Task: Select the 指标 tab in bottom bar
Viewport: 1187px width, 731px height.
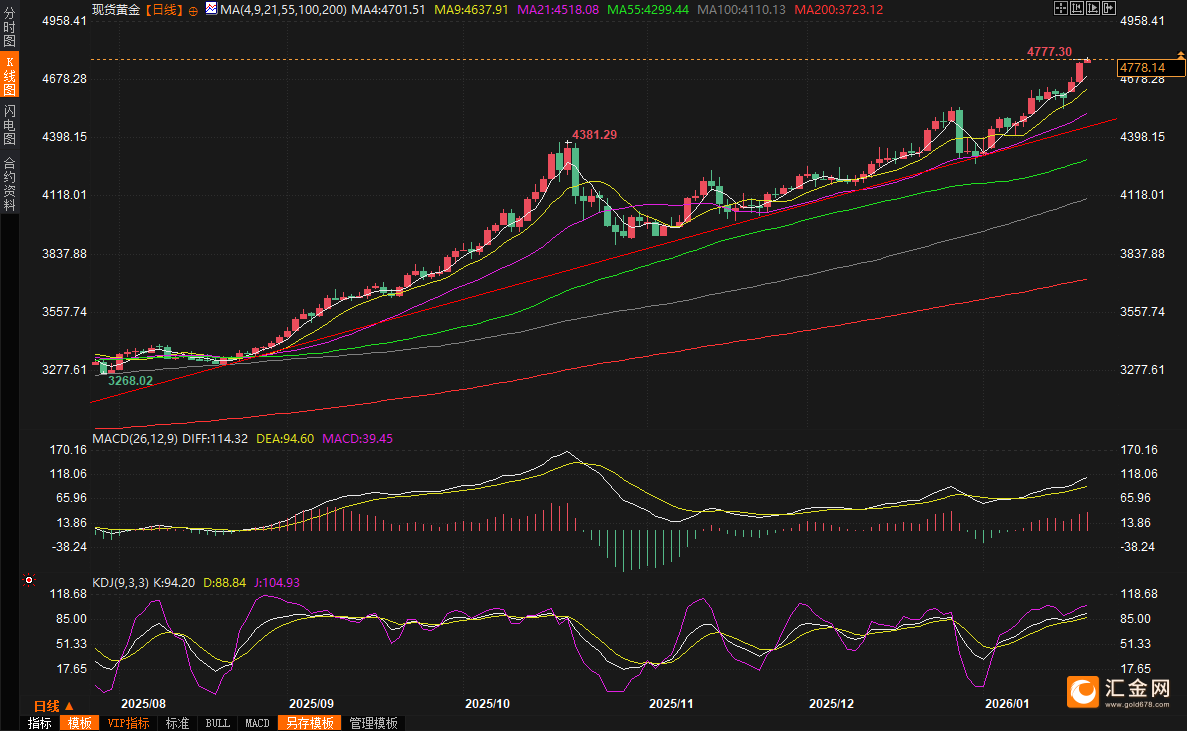Action: 40,723
